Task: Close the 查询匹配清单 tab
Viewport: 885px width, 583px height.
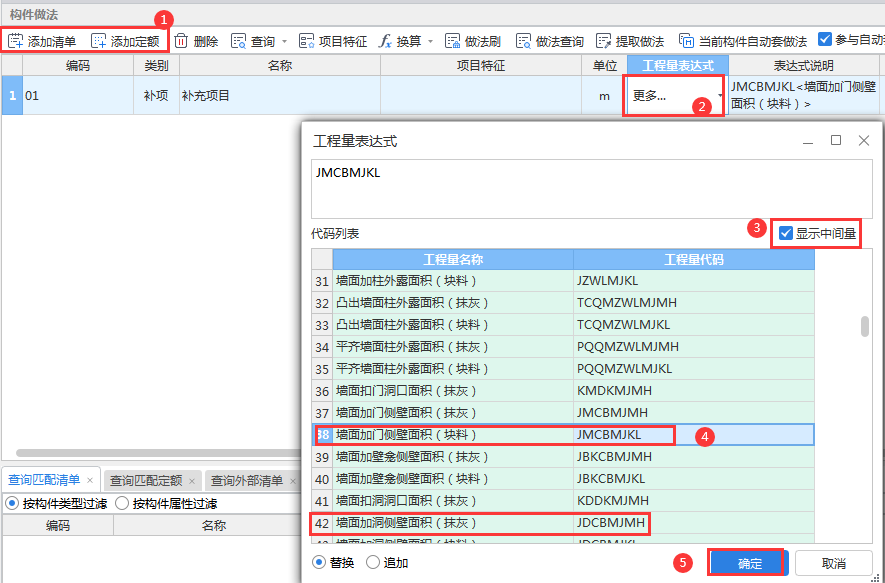Action: (90, 481)
